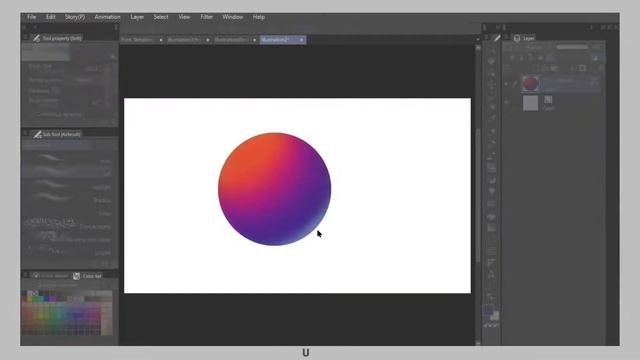Open the Layer palette tab

point(524,38)
